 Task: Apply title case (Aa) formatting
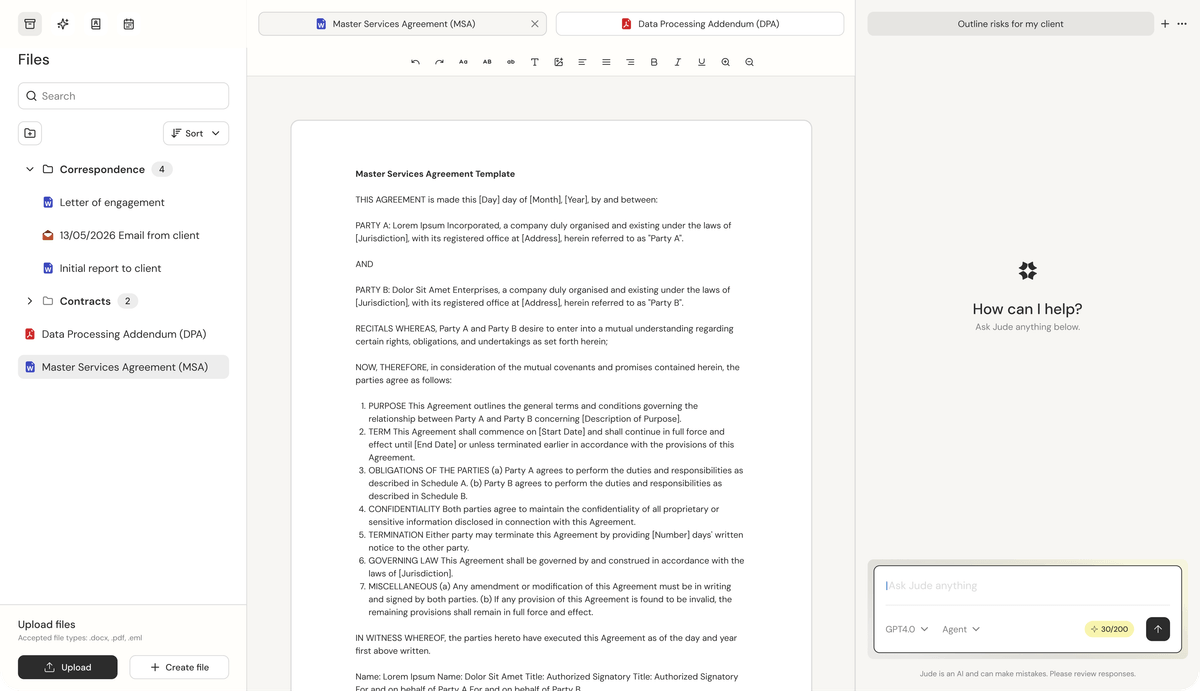(x=463, y=62)
